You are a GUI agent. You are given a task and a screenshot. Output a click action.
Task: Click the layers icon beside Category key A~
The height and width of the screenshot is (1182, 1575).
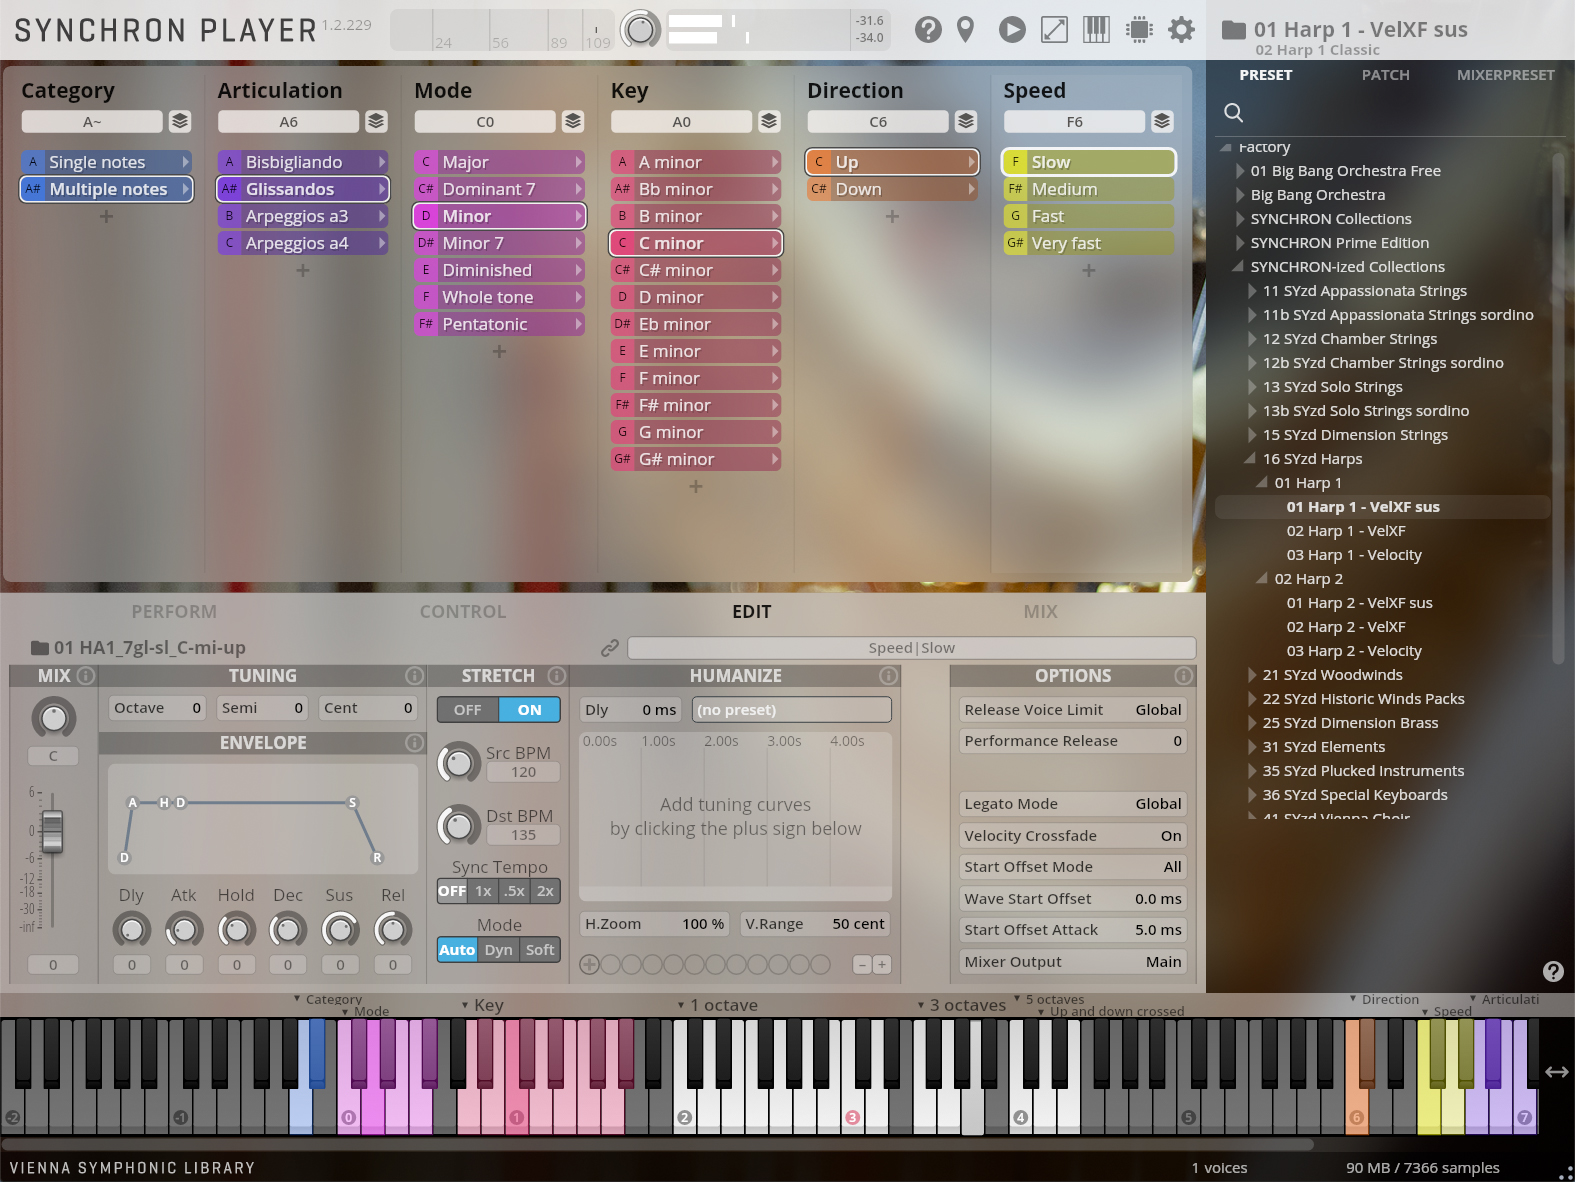pyautogui.click(x=180, y=122)
